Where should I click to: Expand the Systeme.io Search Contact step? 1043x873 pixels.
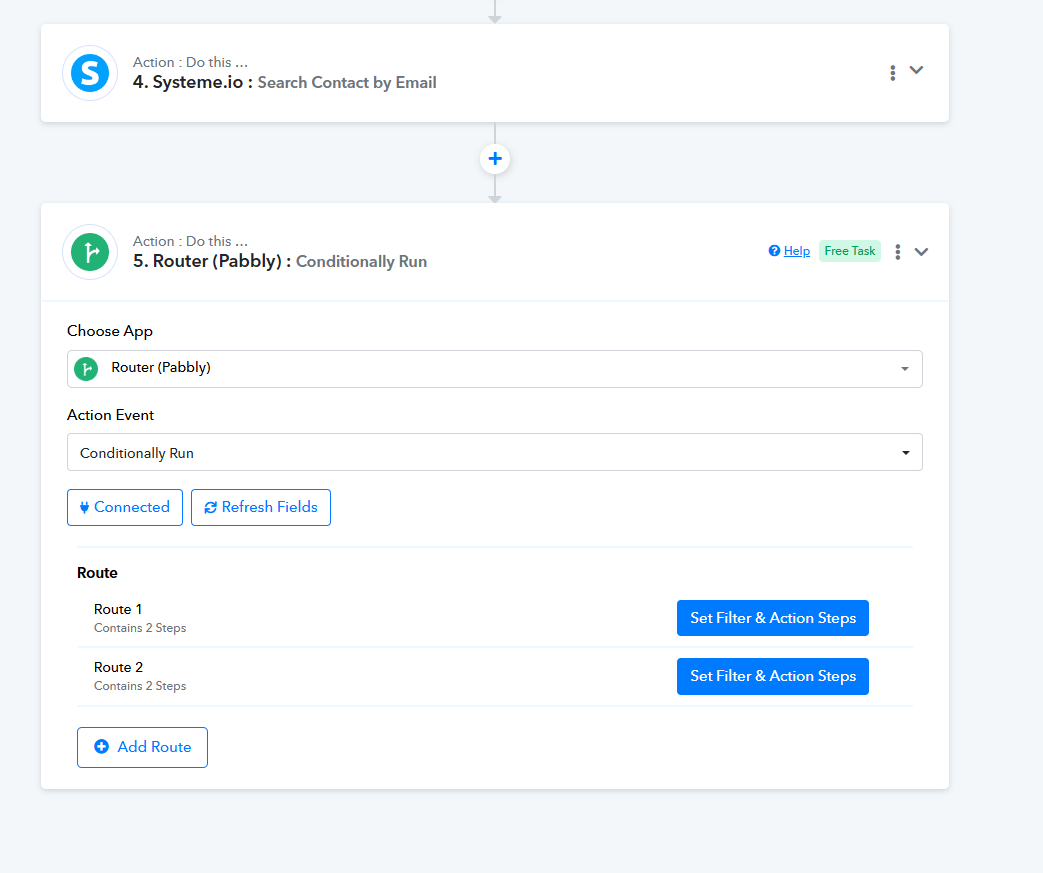(x=917, y=71)
